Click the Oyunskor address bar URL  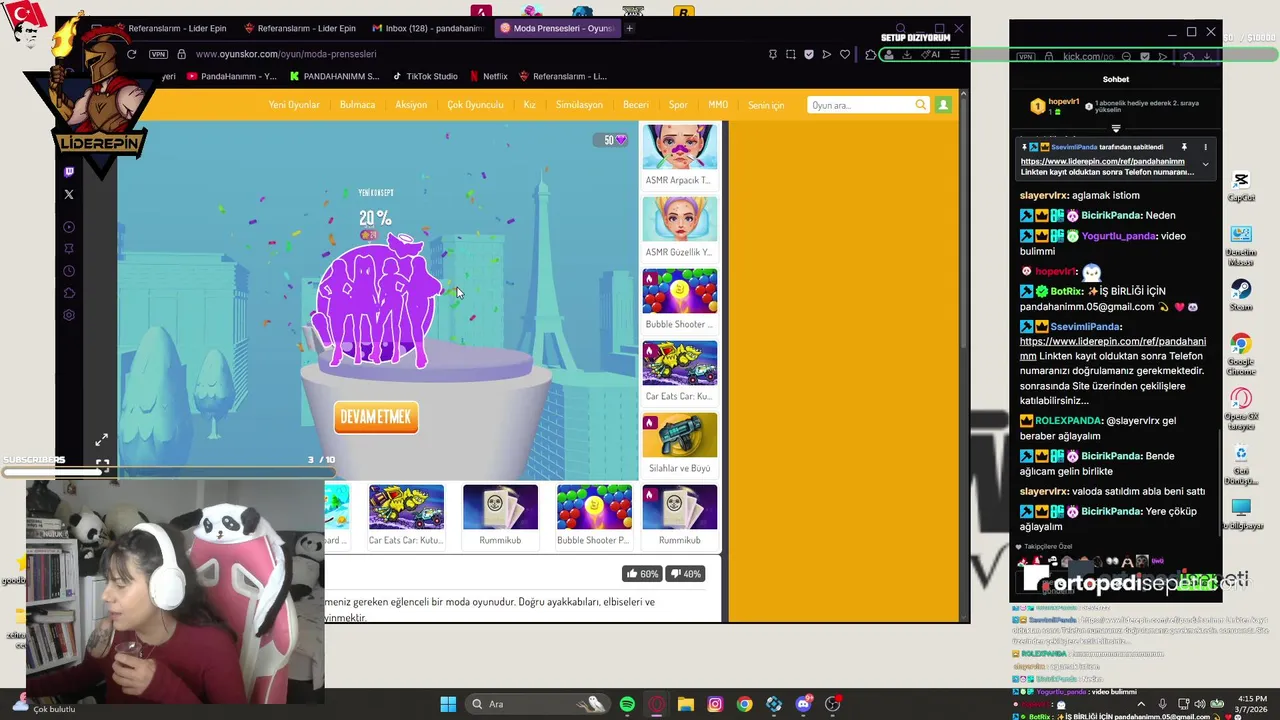[286, 54]
